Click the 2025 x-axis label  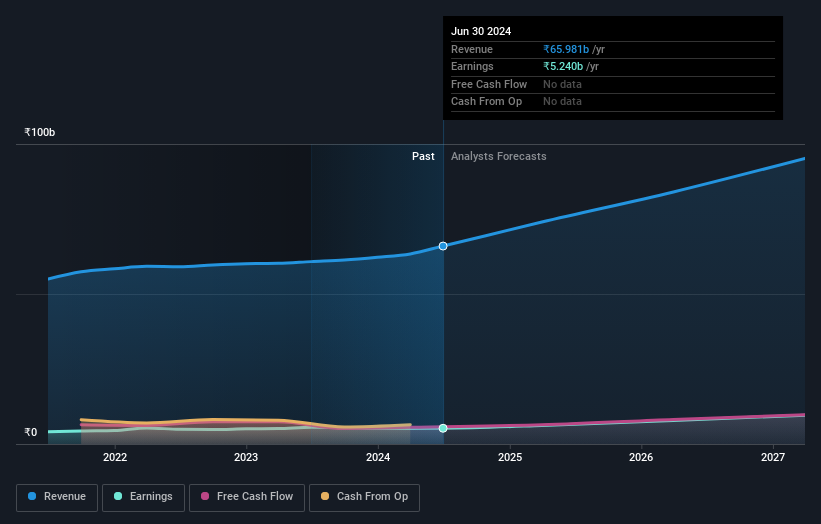510,457
